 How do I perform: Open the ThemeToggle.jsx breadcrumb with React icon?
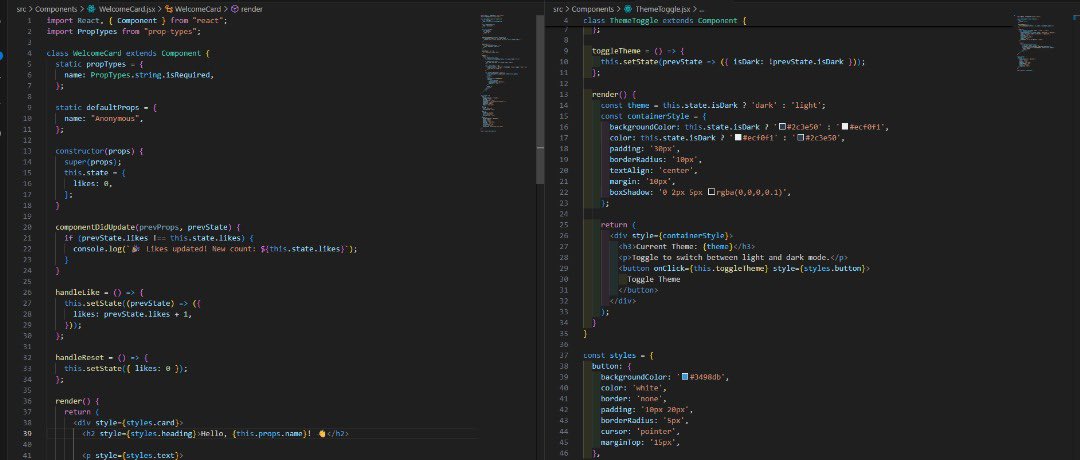click(657, 10)
